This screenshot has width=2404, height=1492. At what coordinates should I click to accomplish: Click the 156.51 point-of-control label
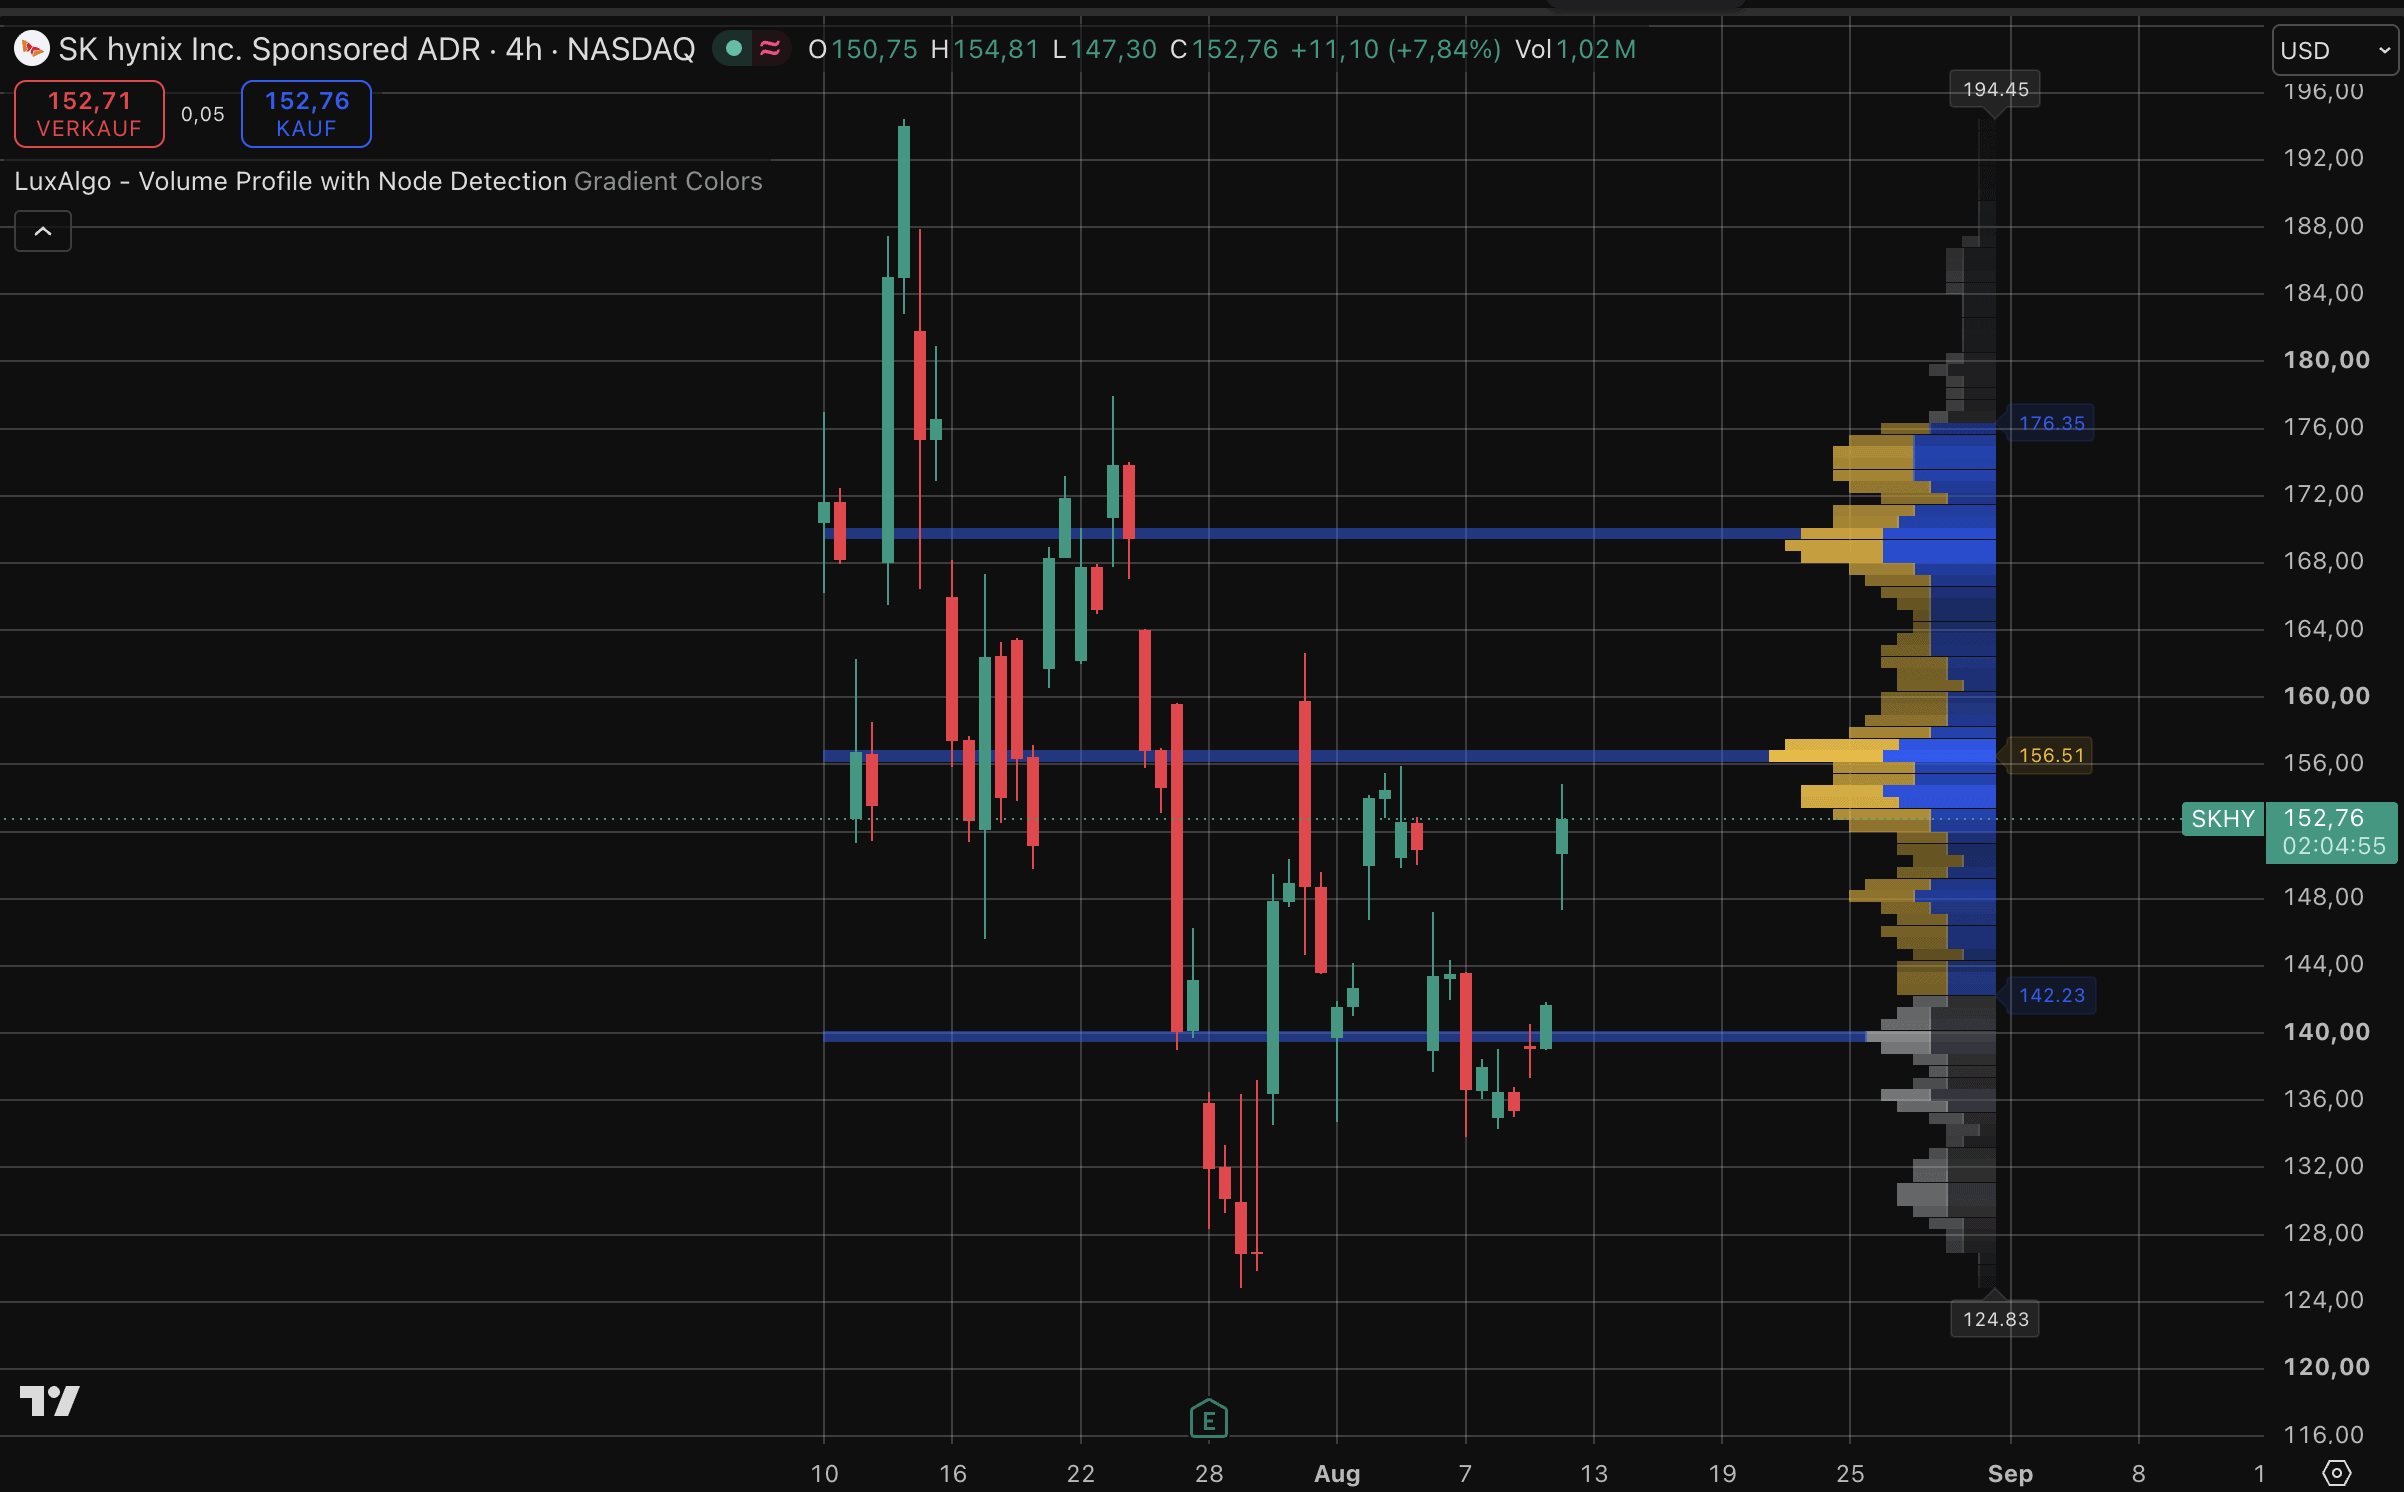(2051, 755)
